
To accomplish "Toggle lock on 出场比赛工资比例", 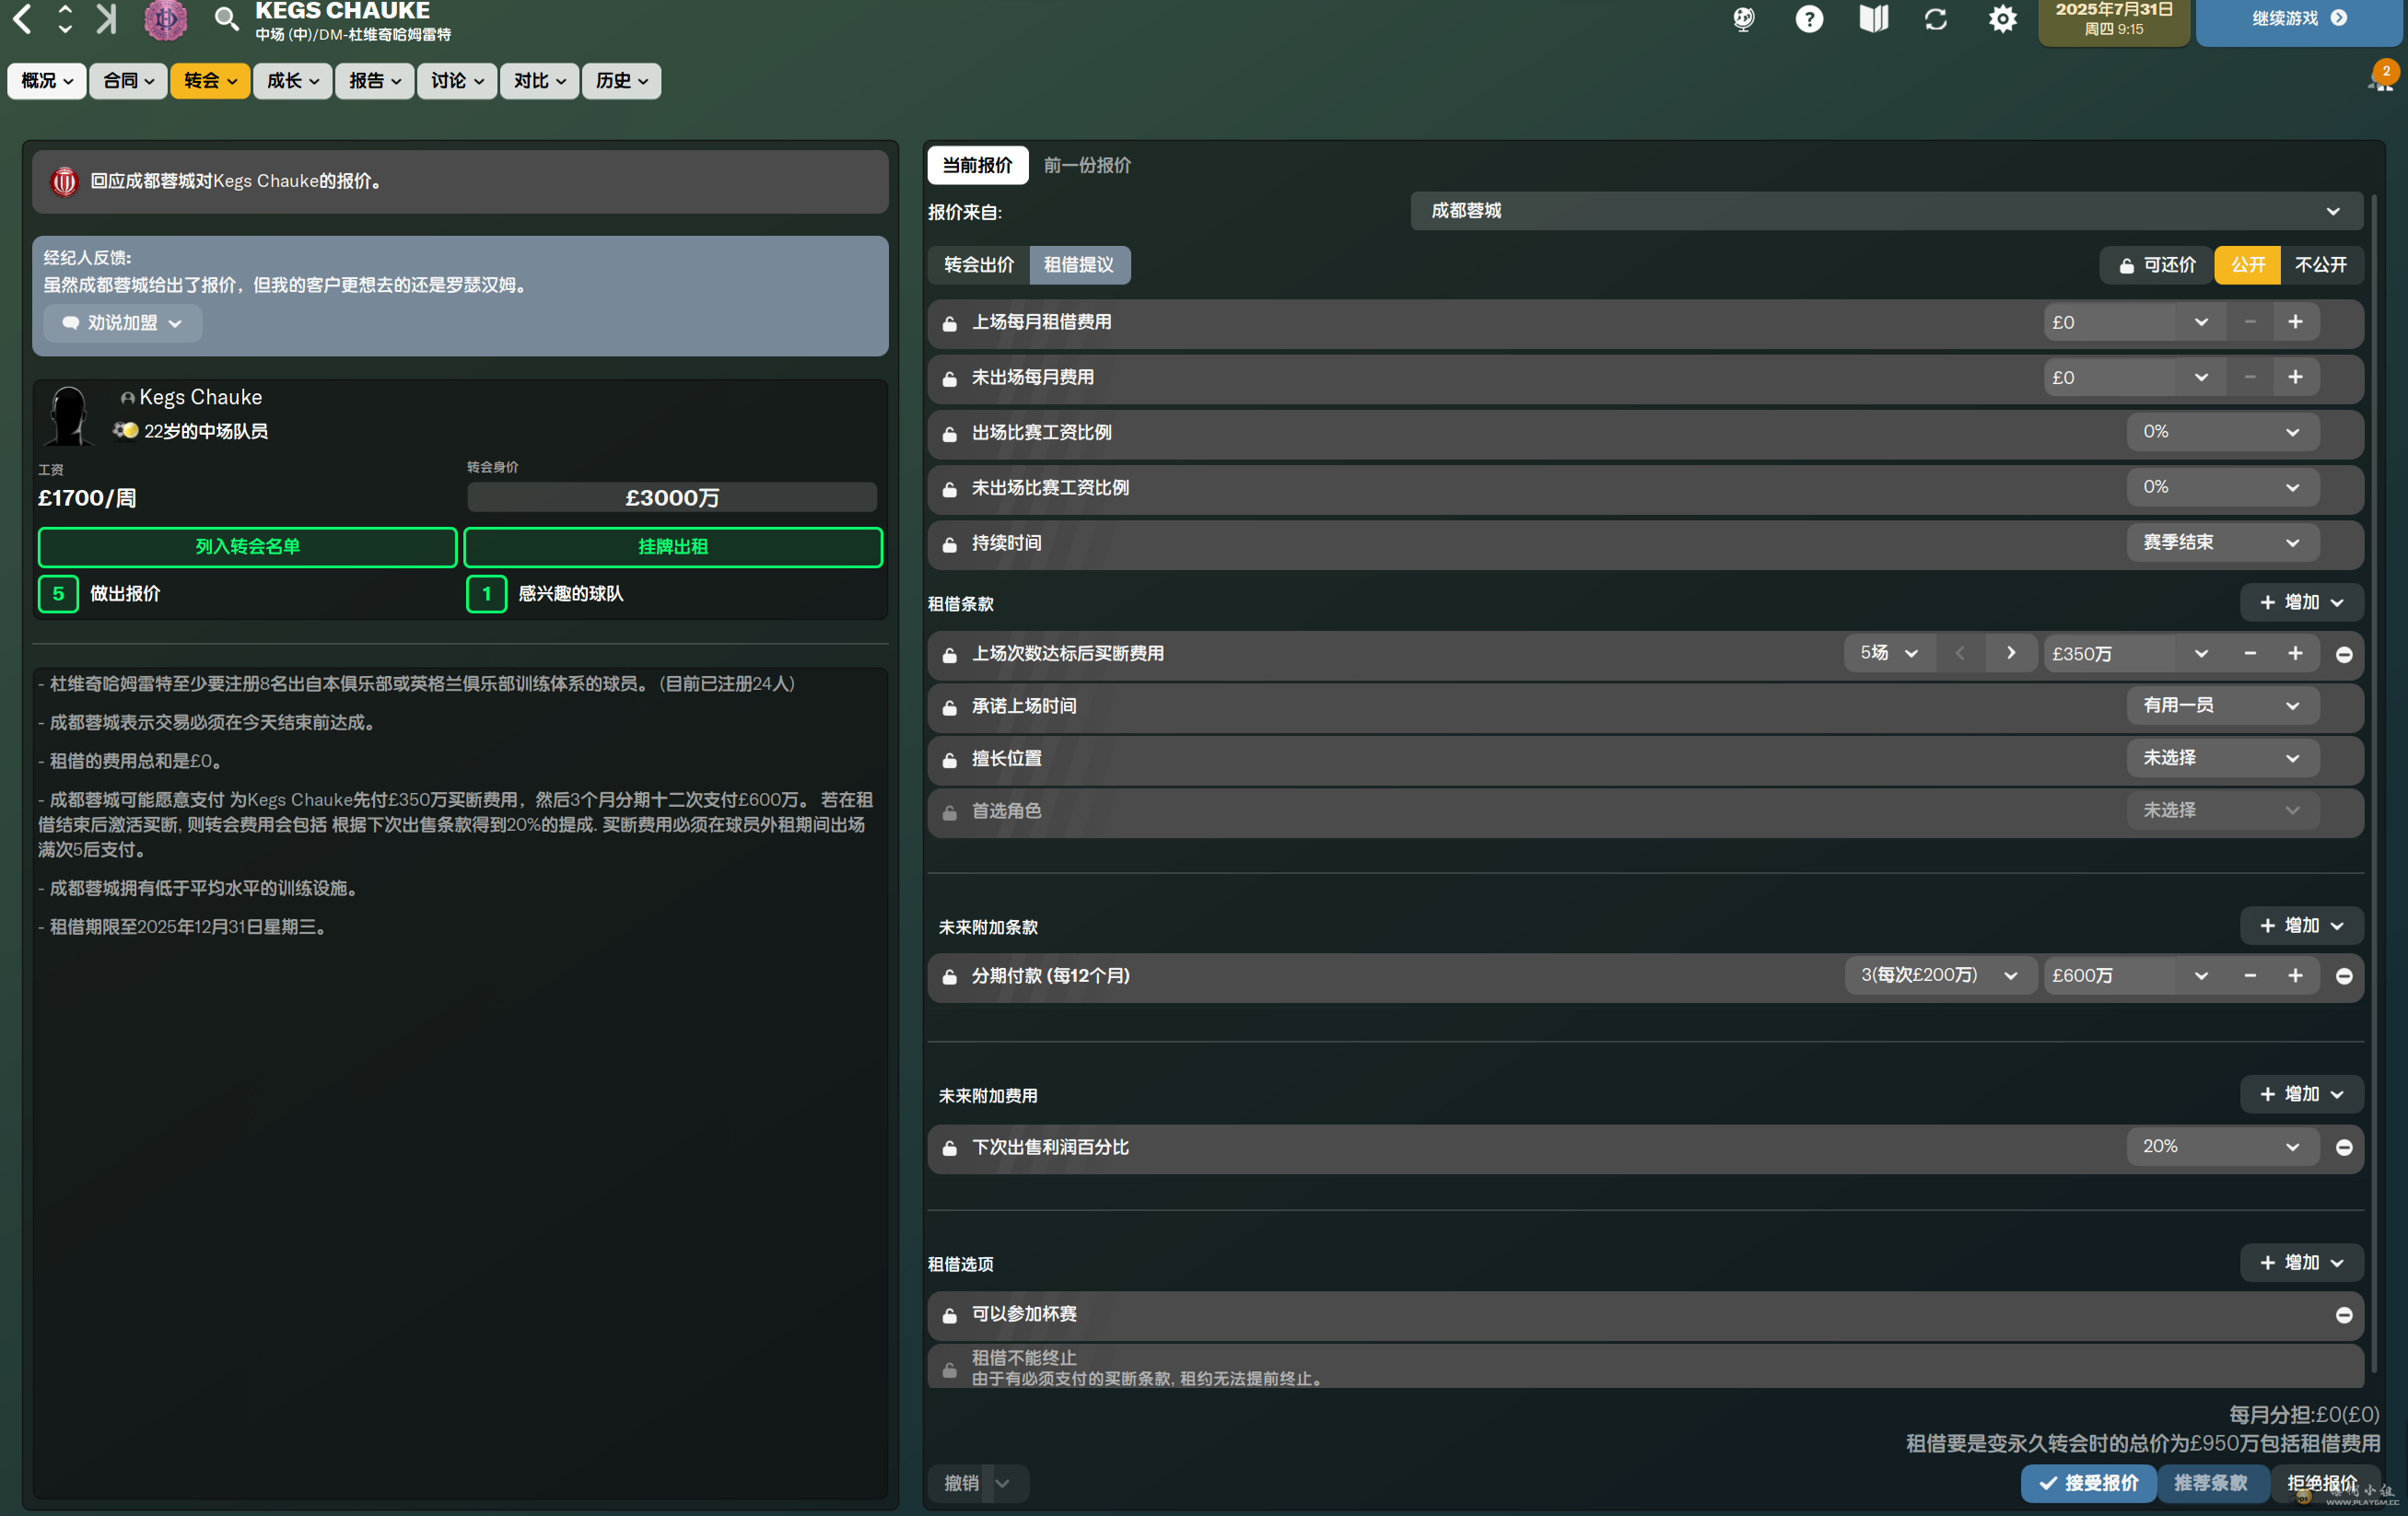I will pyautogui.click(x=950, y=433).
